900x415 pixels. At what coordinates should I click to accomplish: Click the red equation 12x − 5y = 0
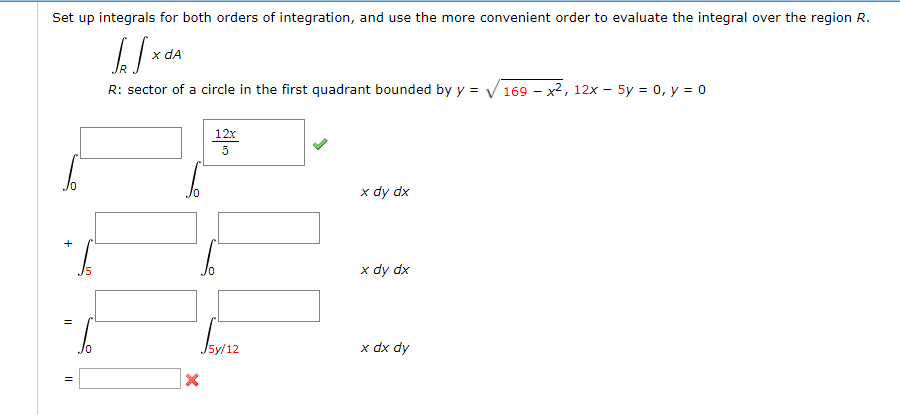620,90
